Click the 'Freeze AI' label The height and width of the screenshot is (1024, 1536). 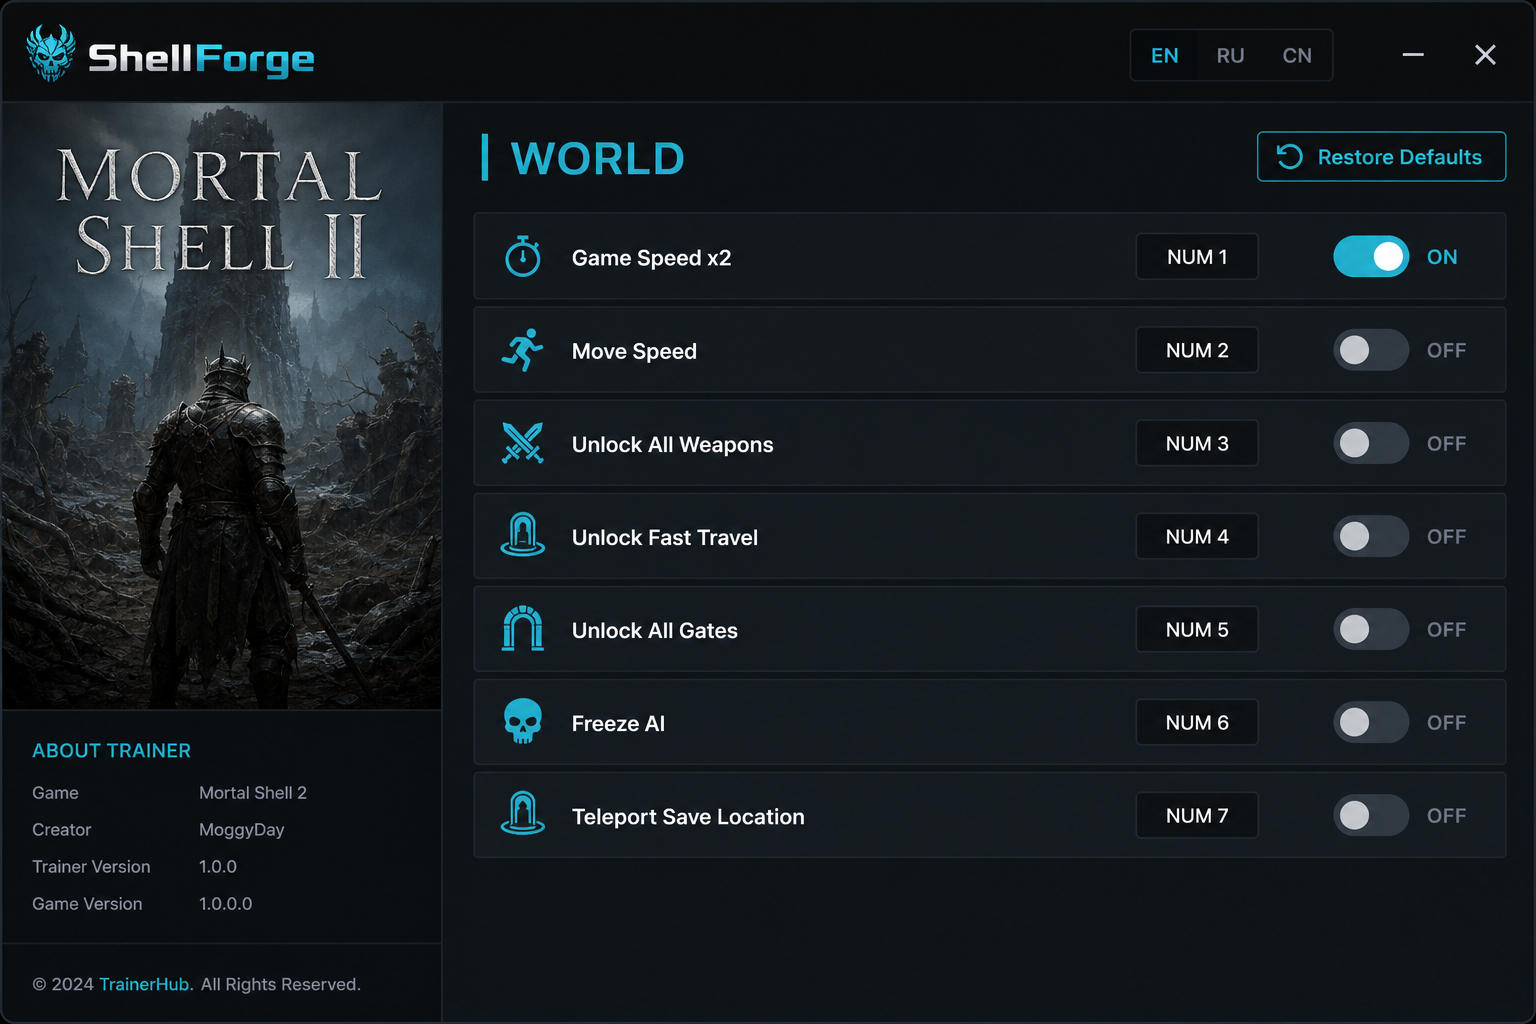618,723
